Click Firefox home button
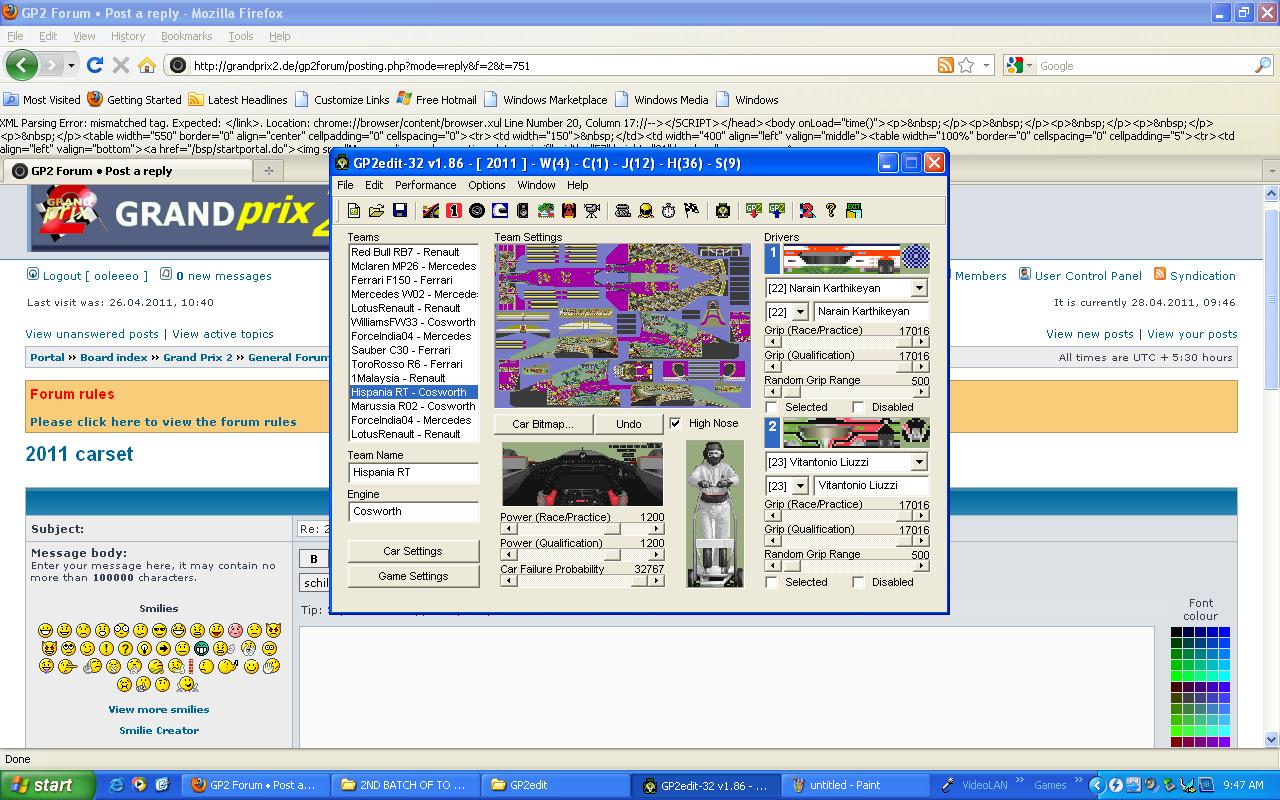This screenshot has width=1280, height=800. pyautogui.click(x=147, y=65)
